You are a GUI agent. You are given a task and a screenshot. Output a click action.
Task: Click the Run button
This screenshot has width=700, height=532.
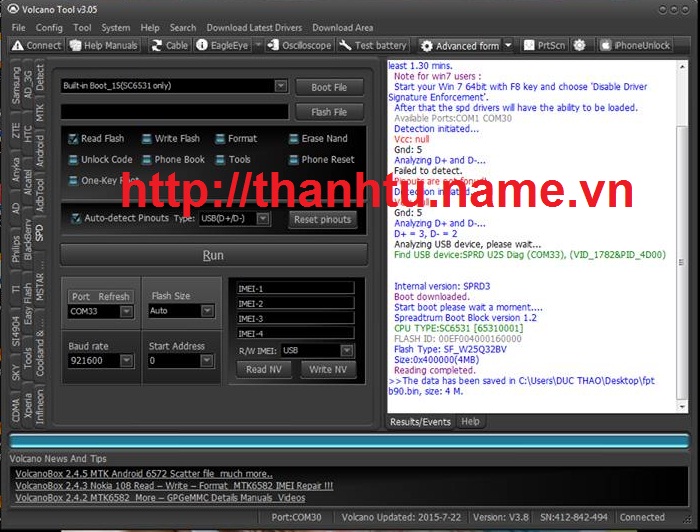(213, 255)
